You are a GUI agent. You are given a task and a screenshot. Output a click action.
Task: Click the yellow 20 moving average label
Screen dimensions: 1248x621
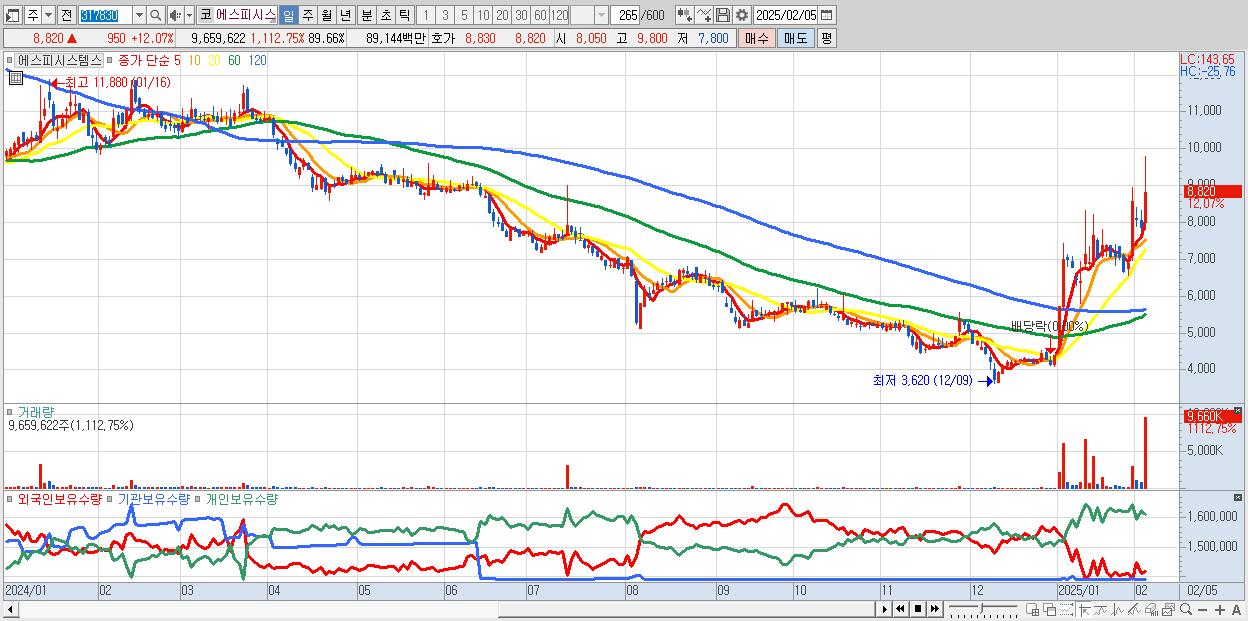(215, 61)
